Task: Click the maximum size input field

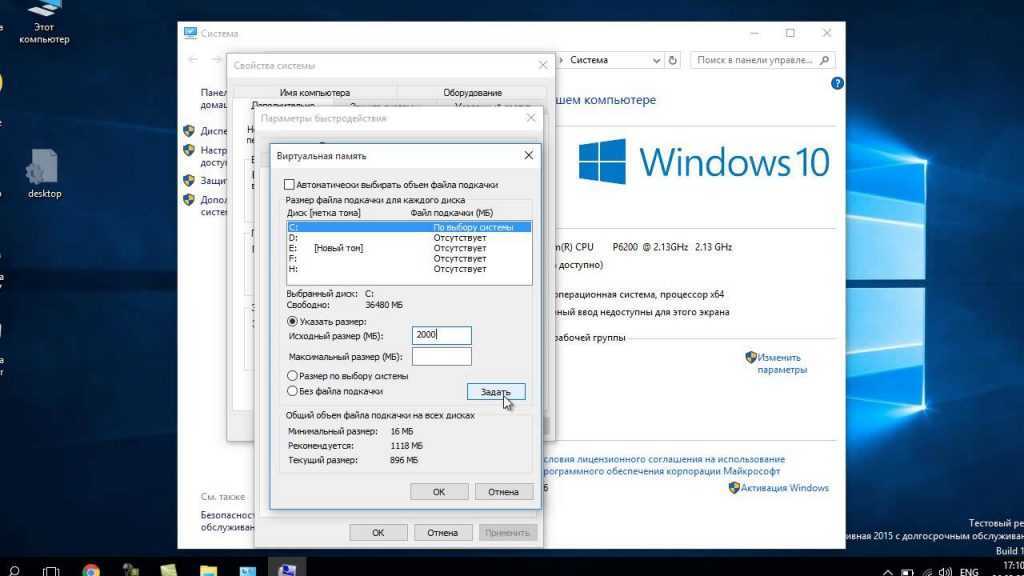Action: (441, 357)
